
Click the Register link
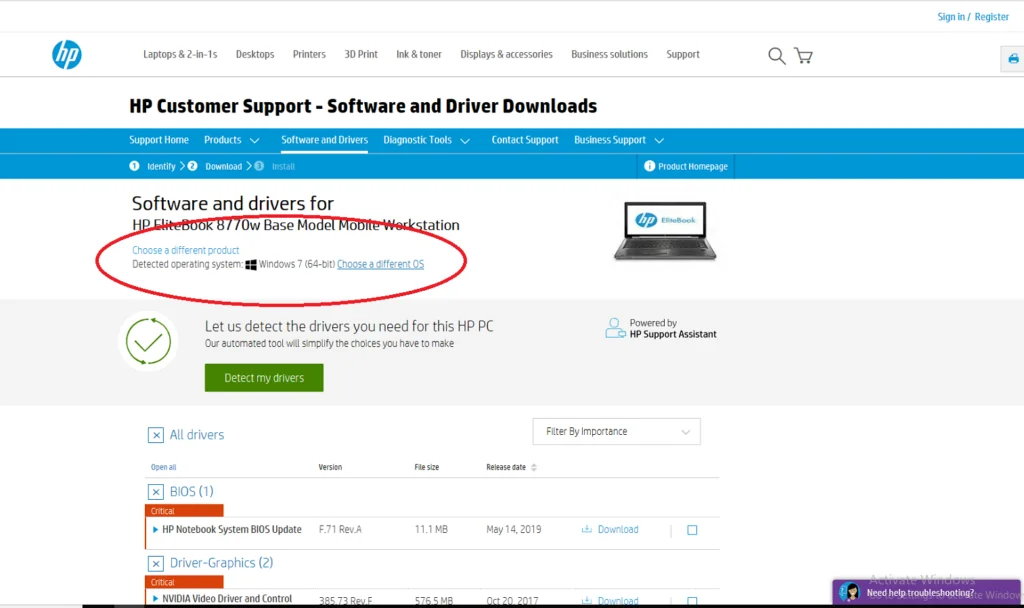pyautogui.click(x=991, y=17)
